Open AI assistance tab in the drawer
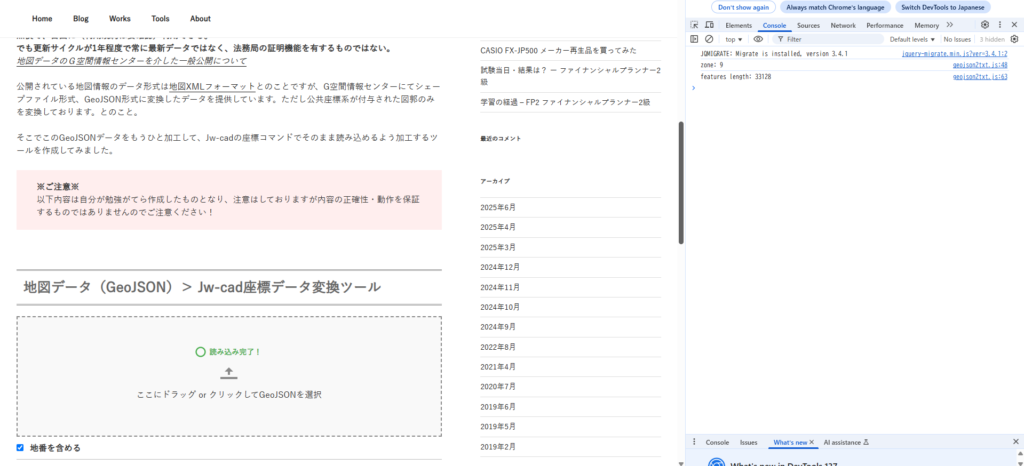 (x=846, y=442)
